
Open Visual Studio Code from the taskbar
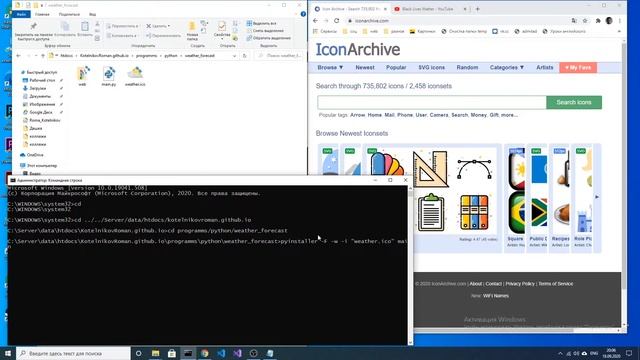pyautogui.click(x=221, y=353)
